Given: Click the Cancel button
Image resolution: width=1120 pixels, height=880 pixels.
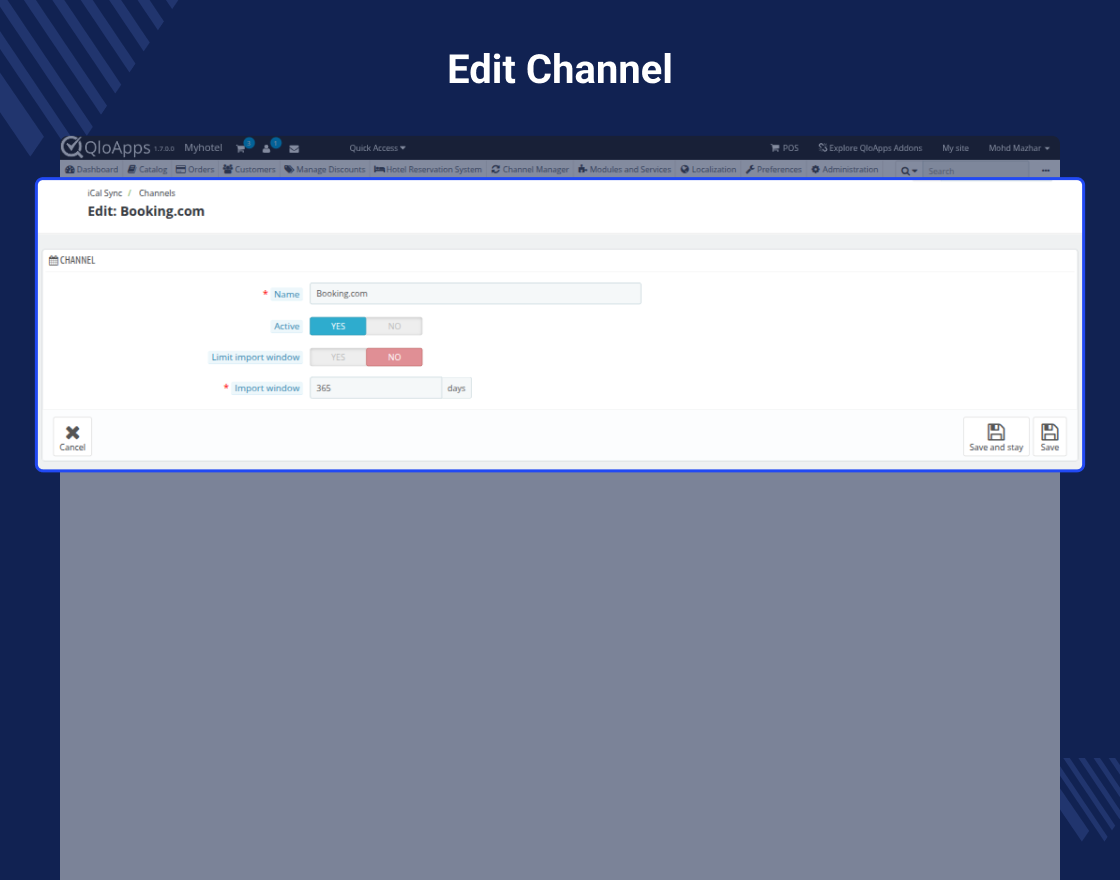Looking at the screenshot, I should point(72,436).
